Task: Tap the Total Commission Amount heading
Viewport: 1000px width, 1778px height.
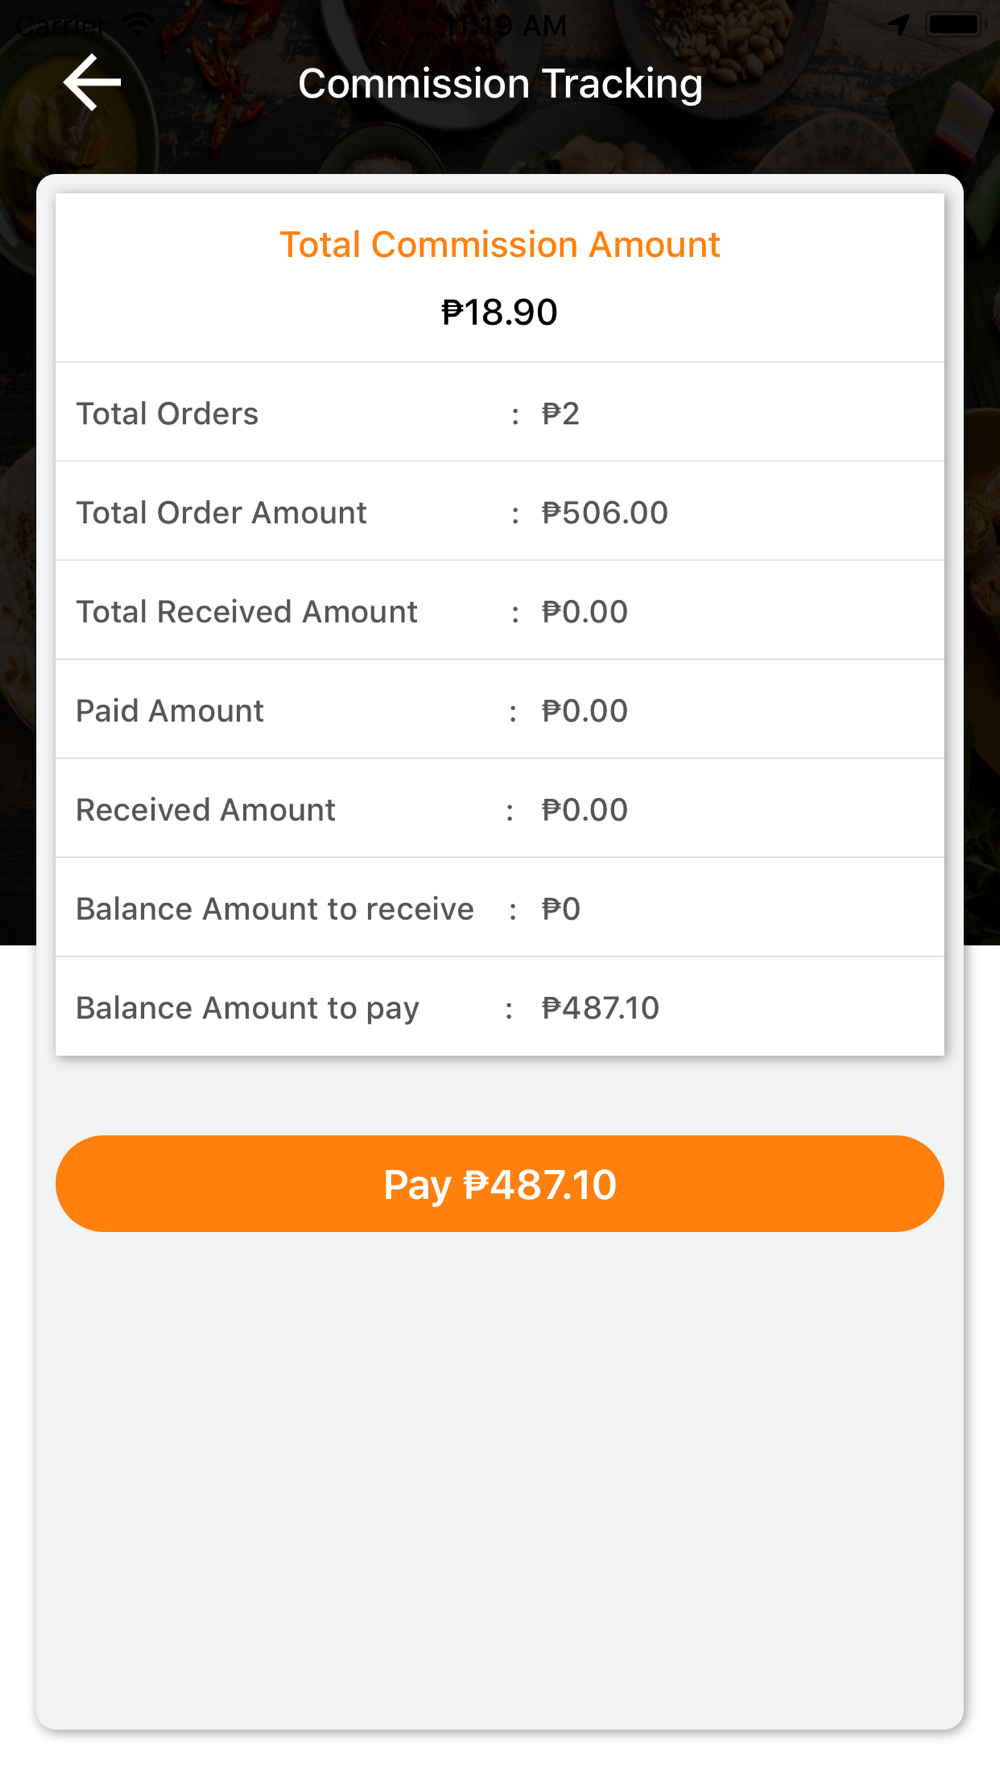Action: tap(500, 245)
